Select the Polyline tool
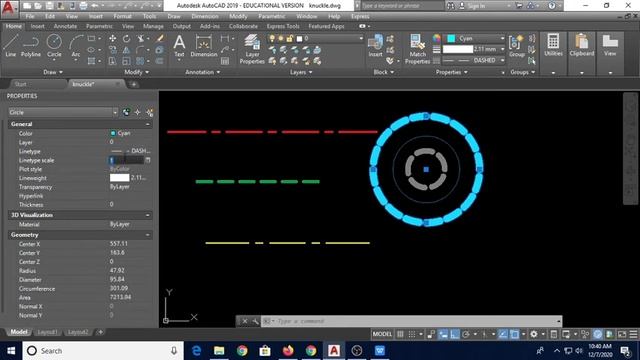This screenshot has height=360, width=640. click(x=31, y=46)
